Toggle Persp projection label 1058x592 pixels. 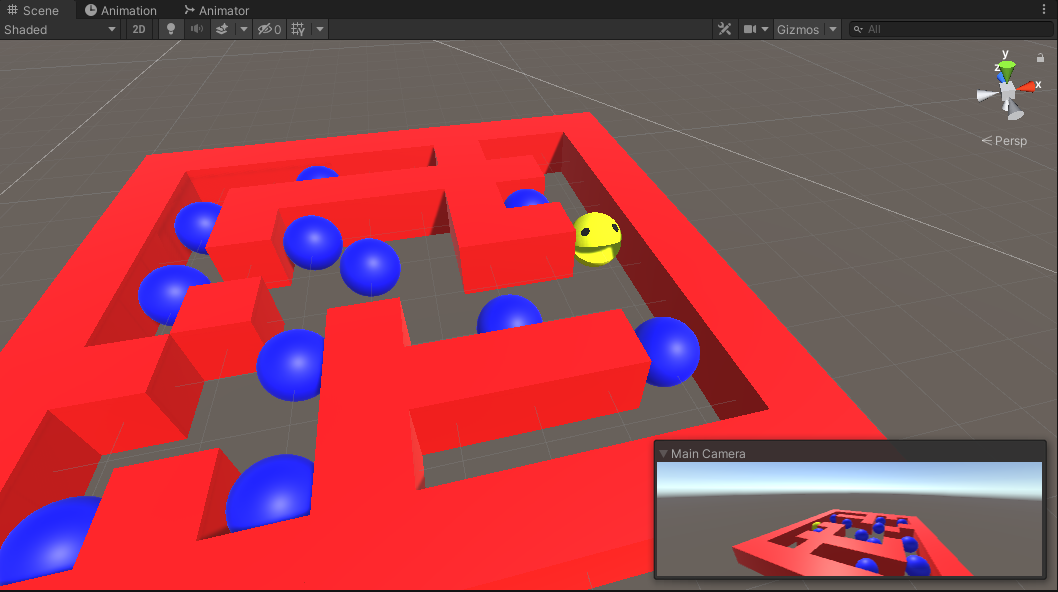pyautogui.click(x=1005, y=141)
